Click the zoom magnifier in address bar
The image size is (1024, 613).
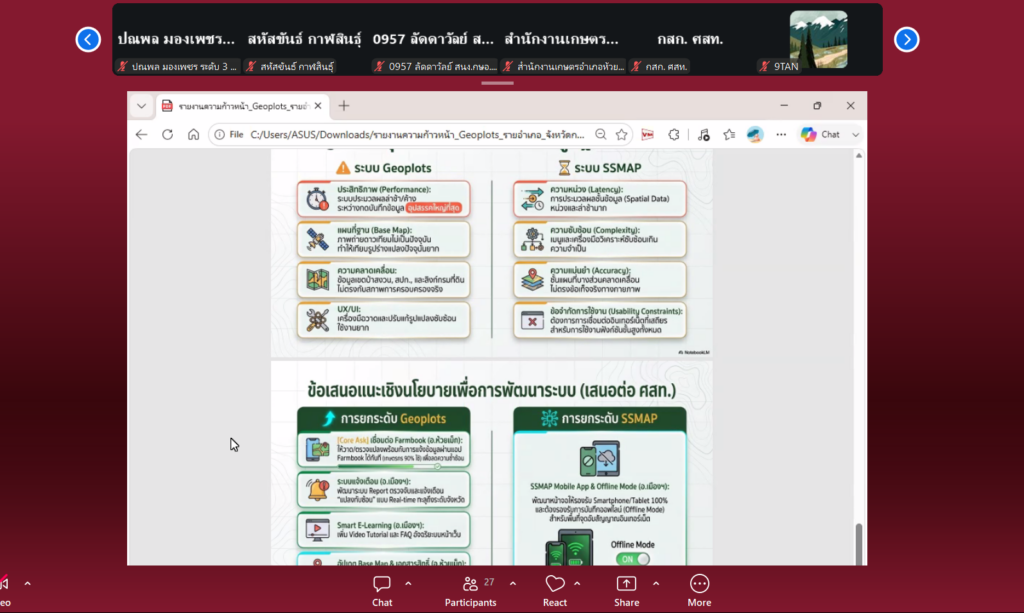click(601, 134)
